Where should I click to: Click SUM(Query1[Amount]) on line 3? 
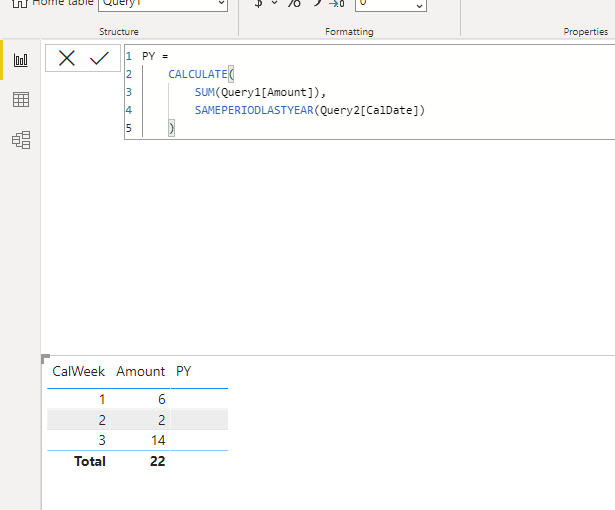(x=257, y=92)
